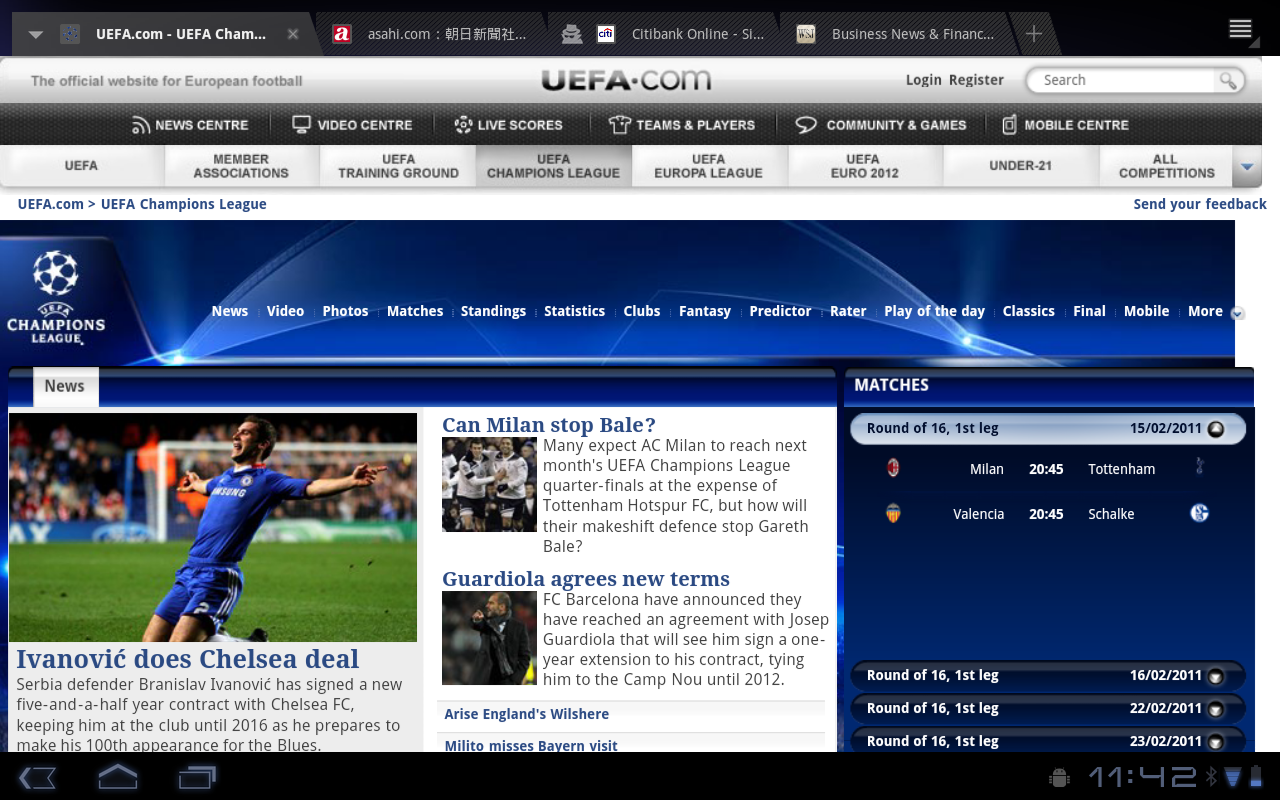Open the browser tab list dropdown arrow

[36, 34]
